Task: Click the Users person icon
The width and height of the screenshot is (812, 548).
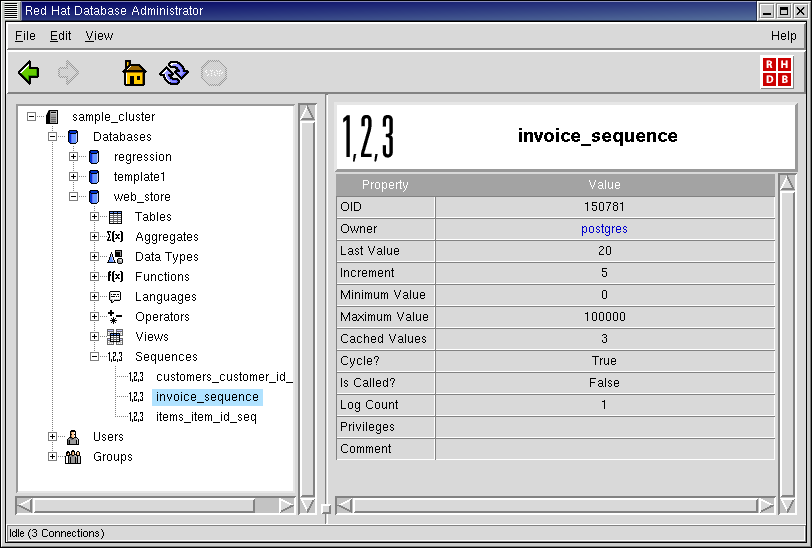Action: click(73, 437)
